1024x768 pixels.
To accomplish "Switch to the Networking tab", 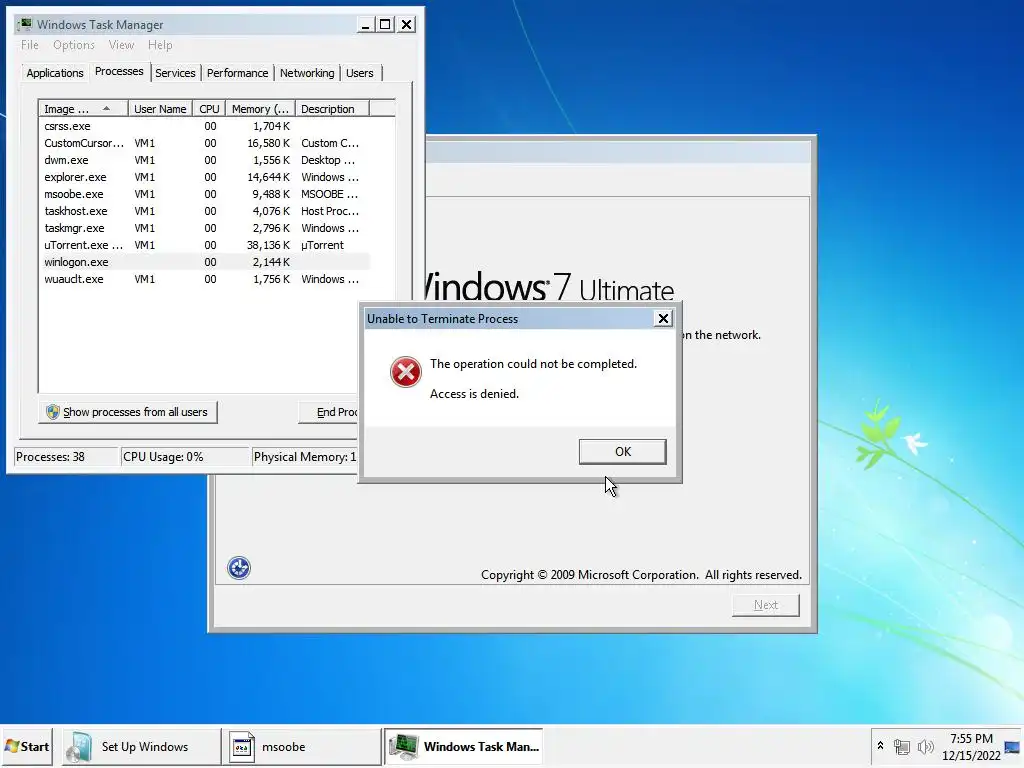I will pyautogui.click(x=307, y=73).
